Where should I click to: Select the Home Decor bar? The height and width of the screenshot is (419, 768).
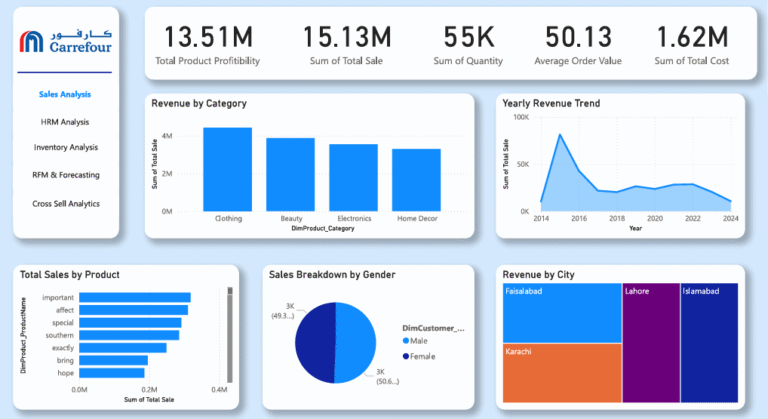[416, 181]
